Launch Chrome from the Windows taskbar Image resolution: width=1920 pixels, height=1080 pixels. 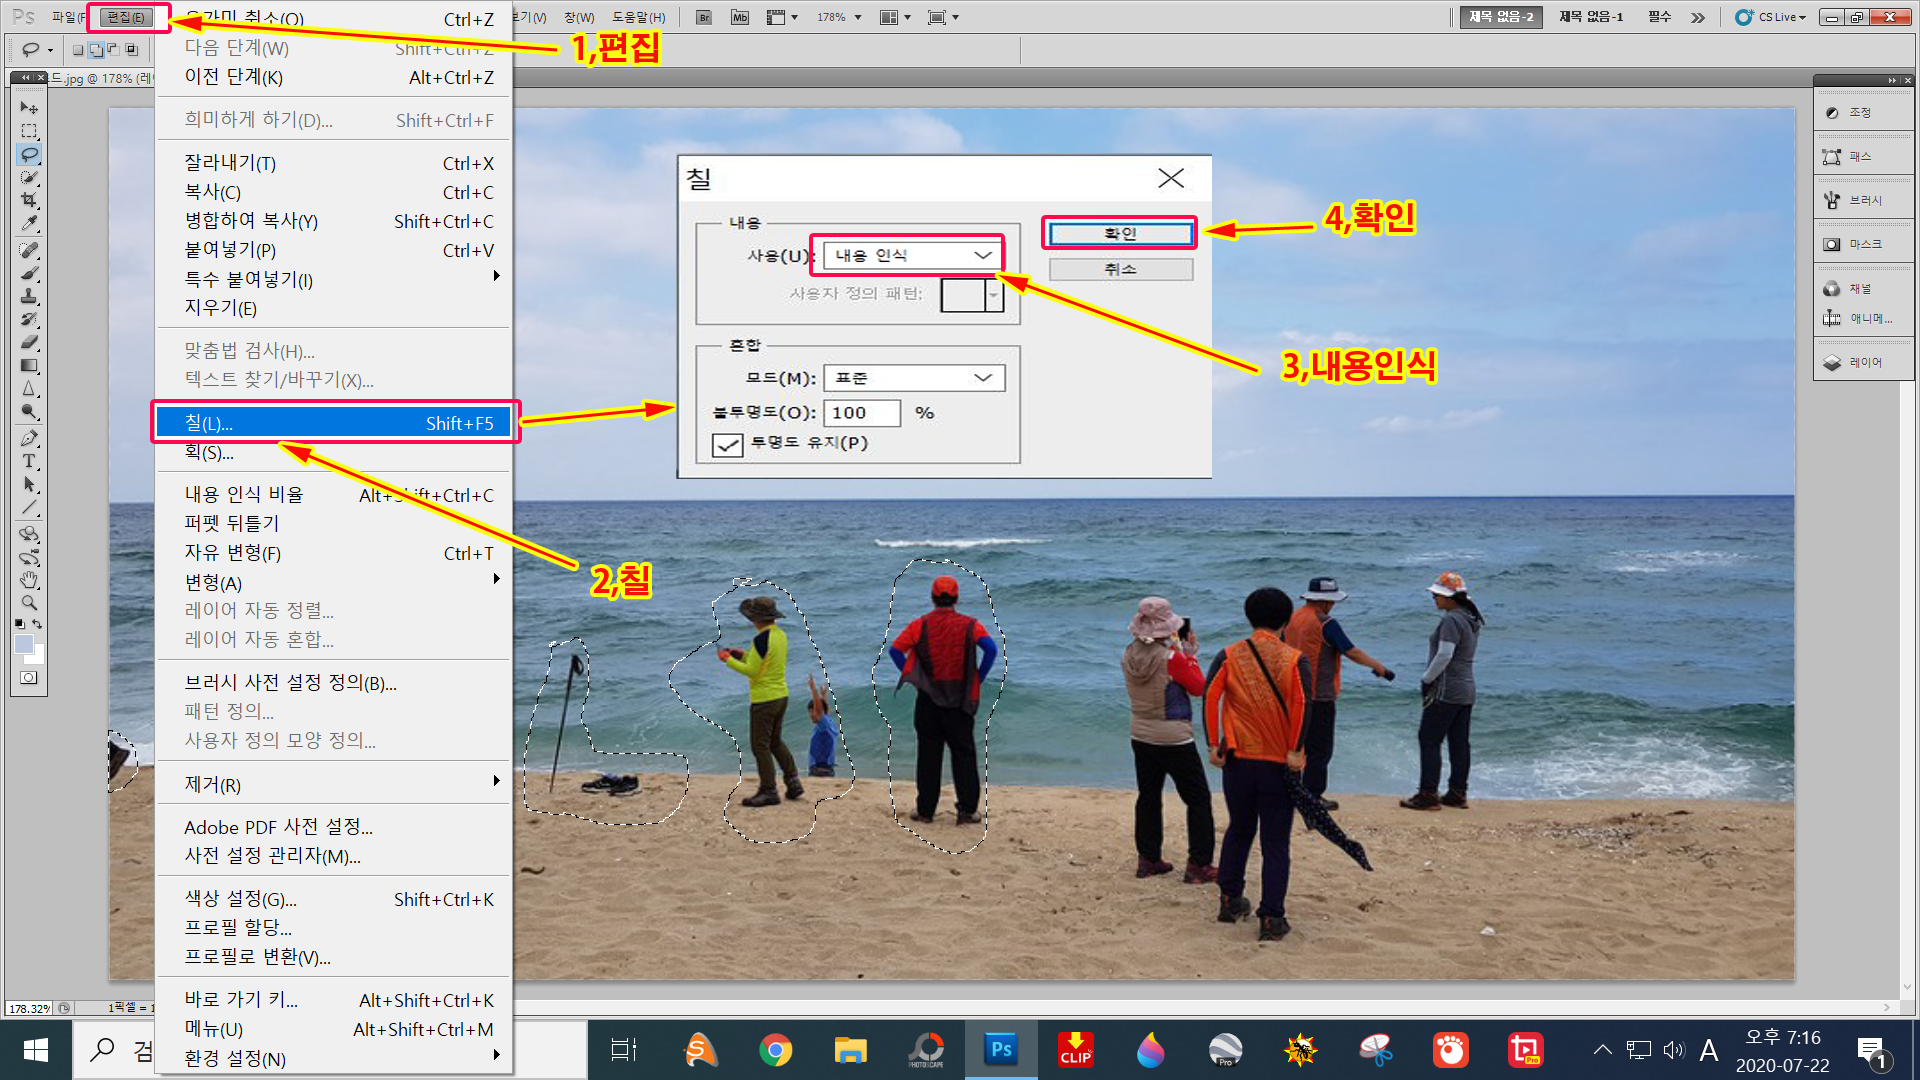tap(775, 1050)
